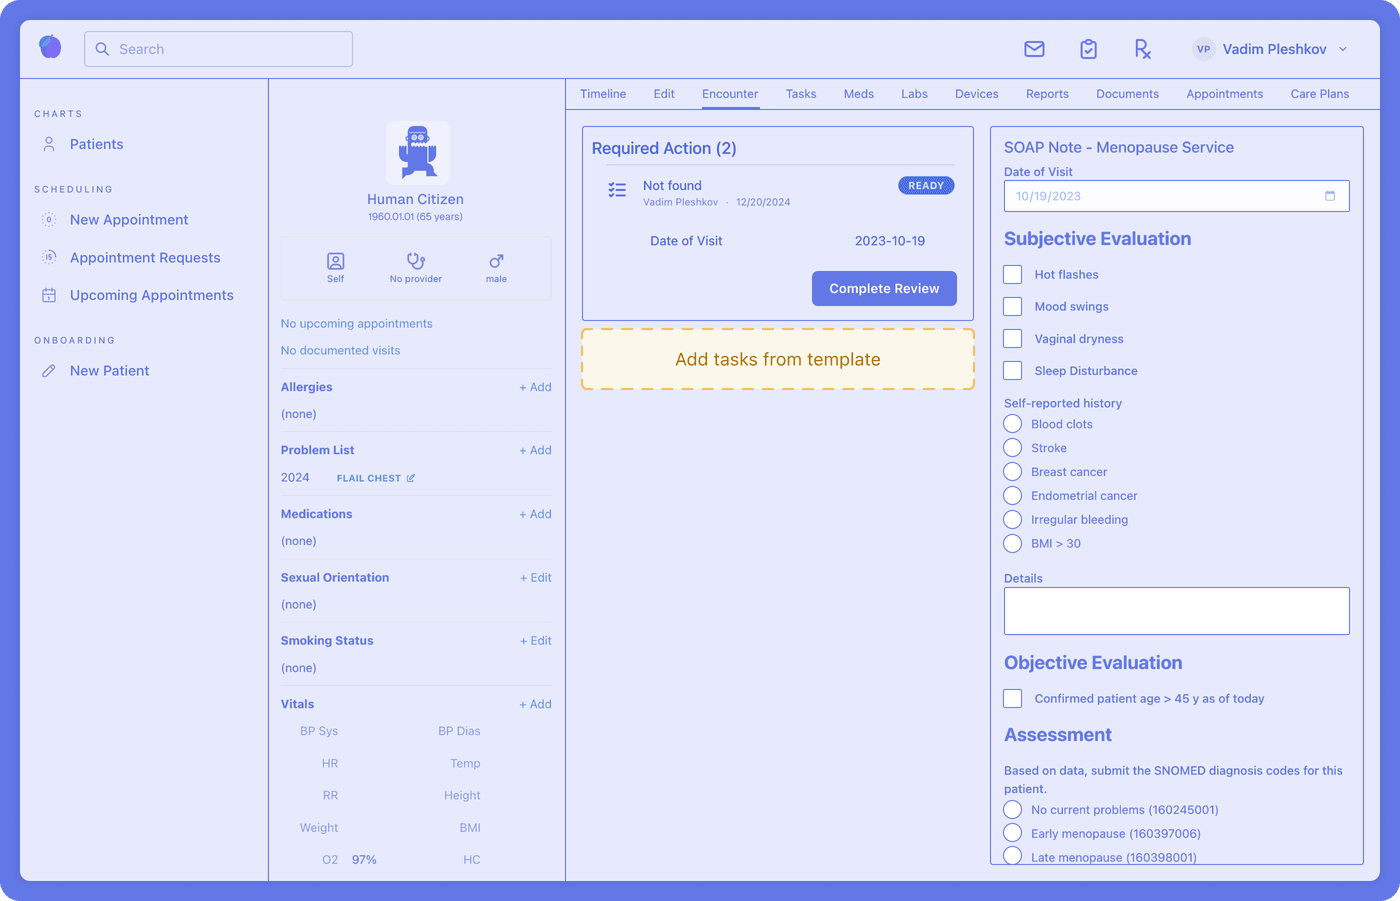Click the Rx prescriptions icon

click(x=1142, y=49)
